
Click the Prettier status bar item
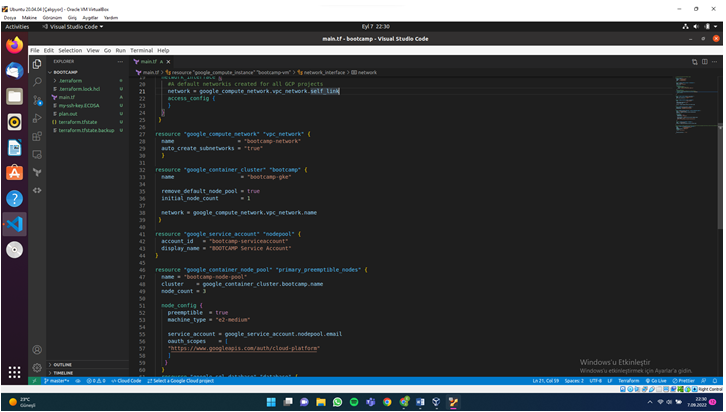coord(683,381)
